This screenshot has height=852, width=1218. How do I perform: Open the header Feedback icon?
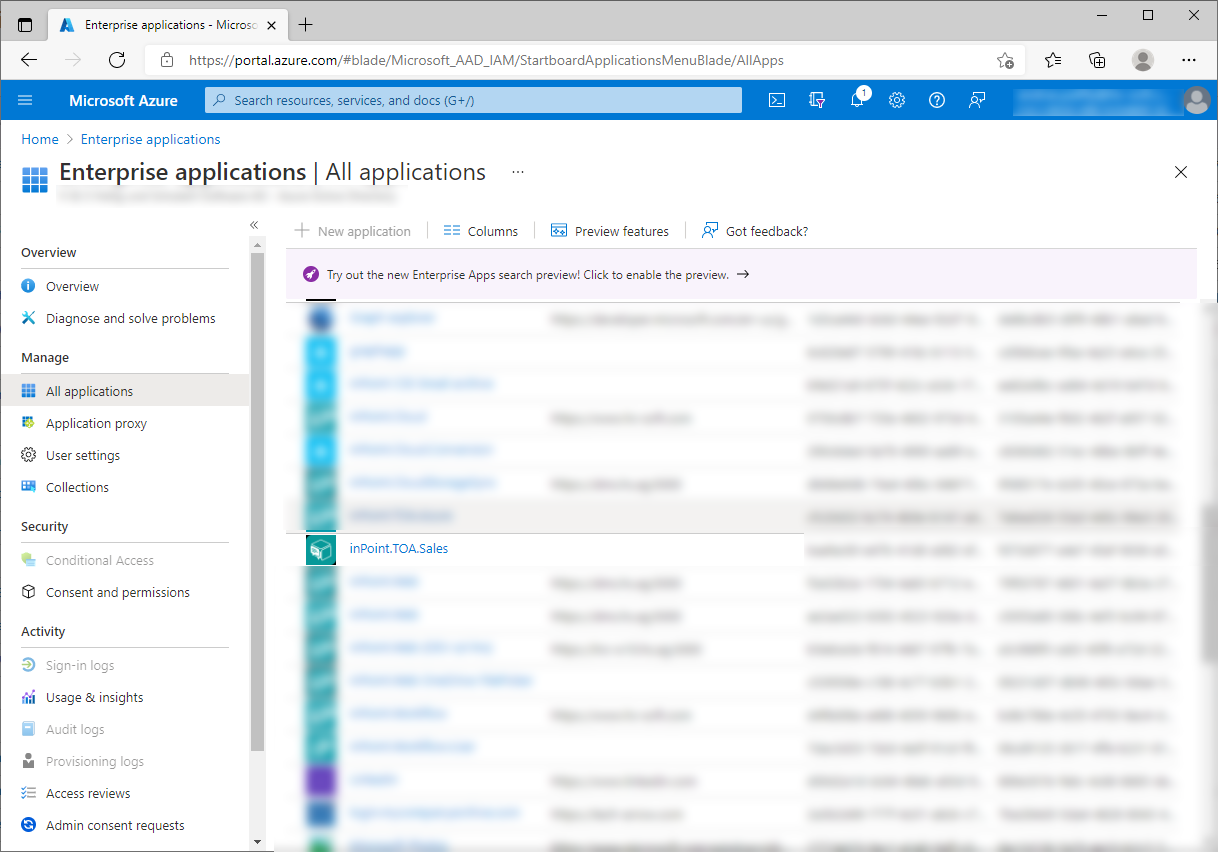point(977,100)
